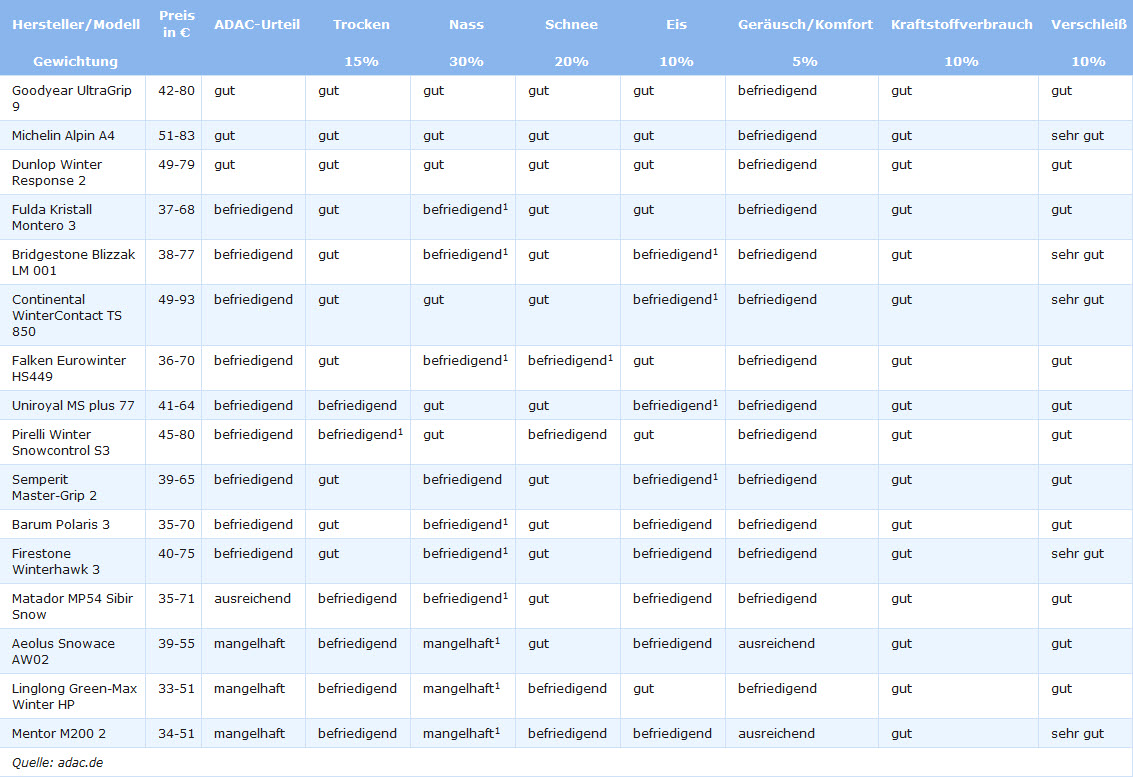The width and height of the screenshot is (1133, 777).
Task: Click Linglong Green-Max Winter HP model
Action: (x=74, y=696)
